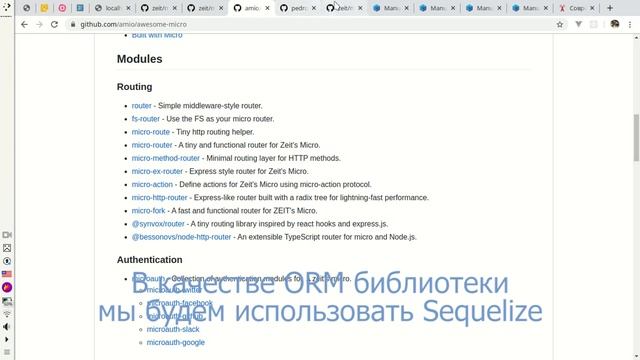Expand the tray arrow in left panel
This screenshot has width=640, height=360.
point(7,340)
